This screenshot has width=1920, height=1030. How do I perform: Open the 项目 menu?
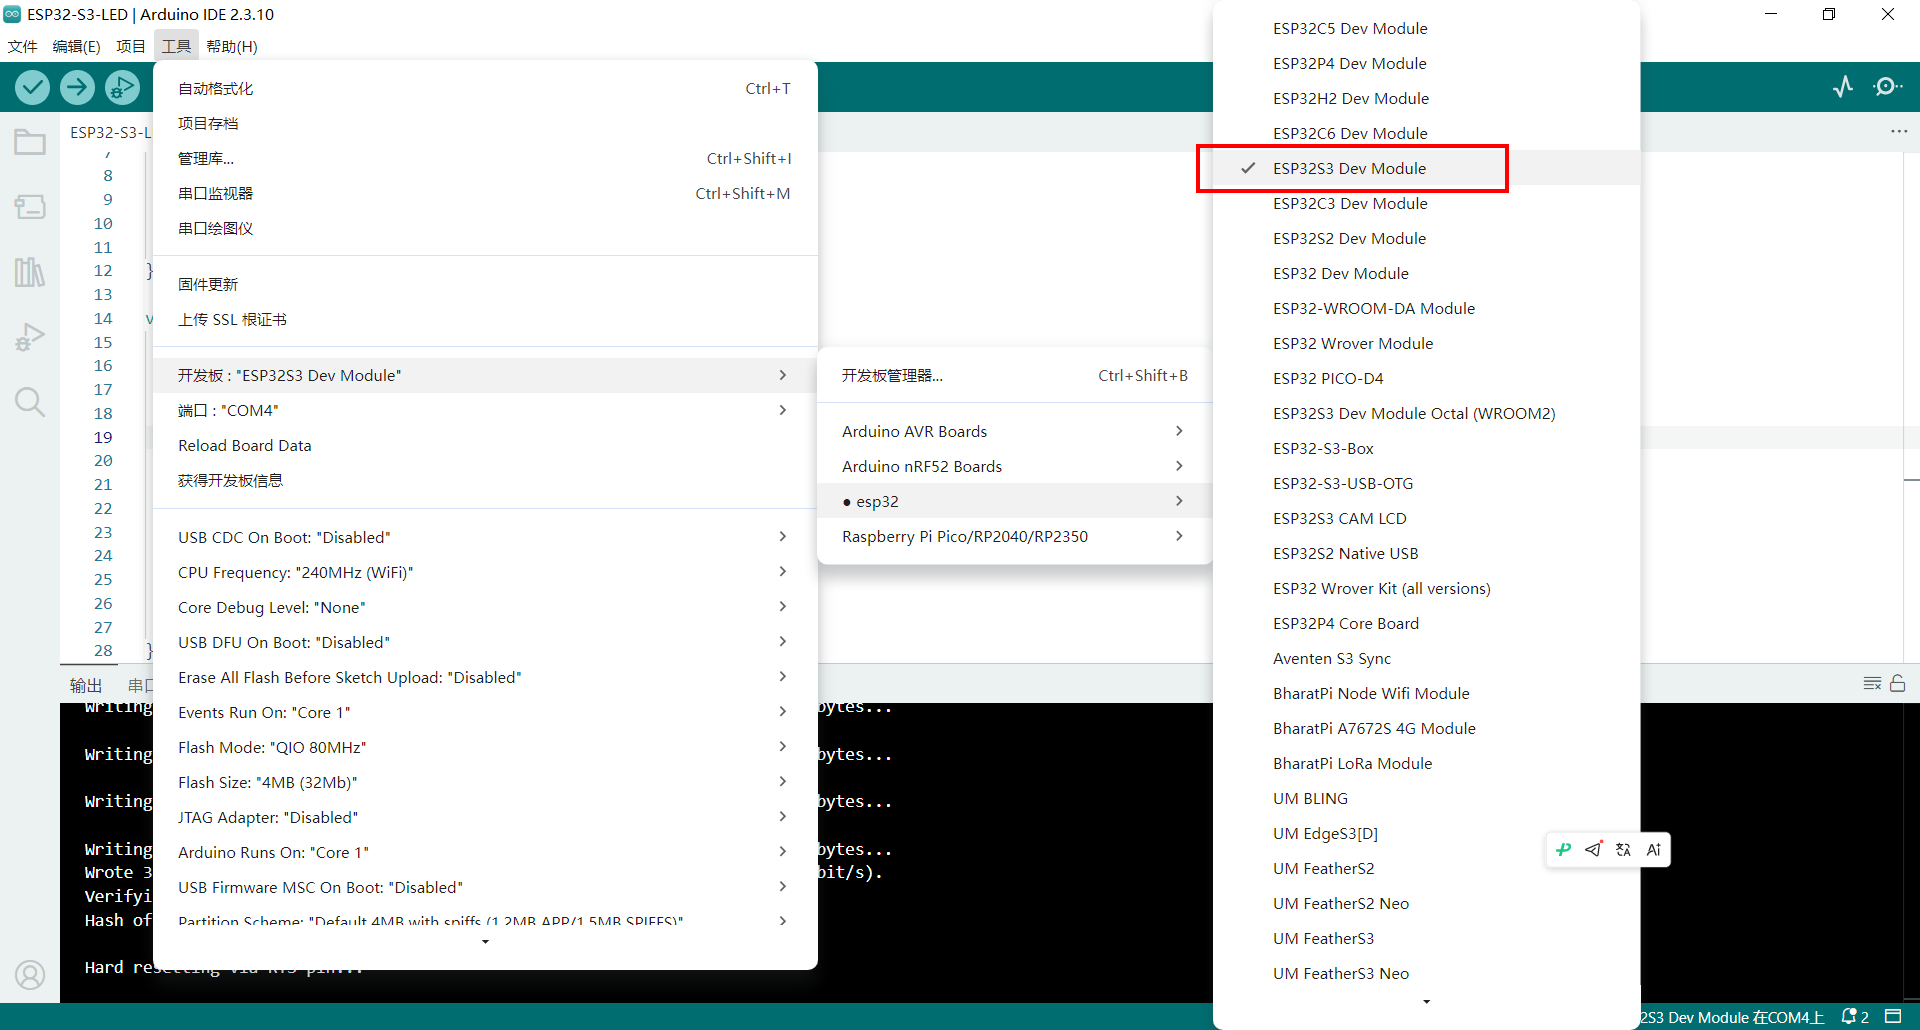tap(131, 46)
